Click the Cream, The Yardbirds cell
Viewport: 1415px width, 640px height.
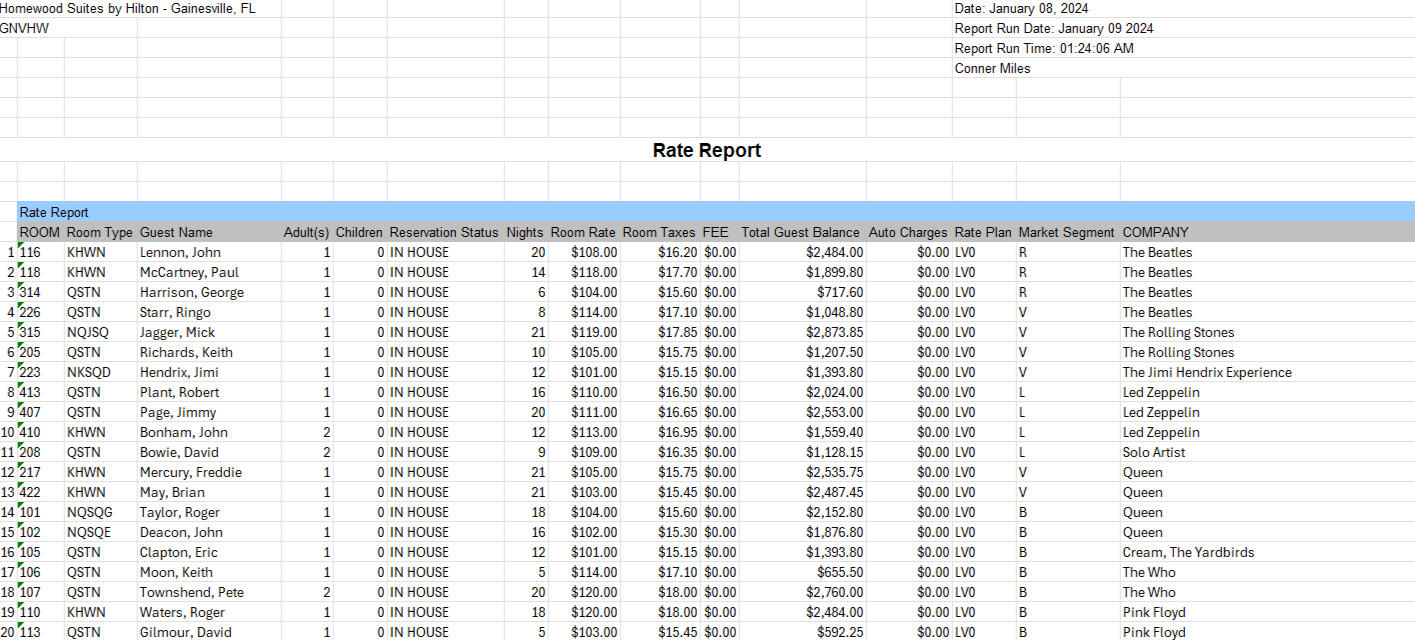coord(1187,552)
